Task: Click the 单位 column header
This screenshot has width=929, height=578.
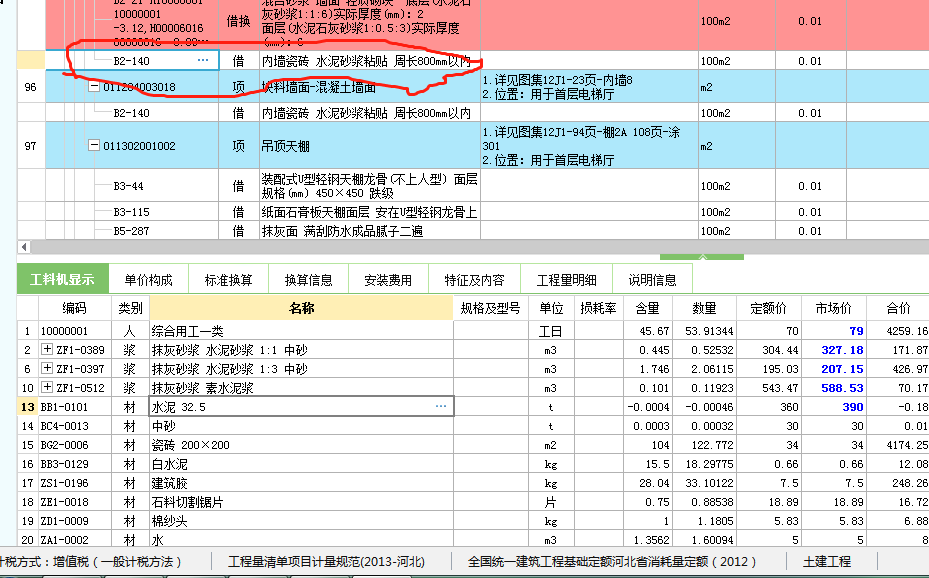Action: [x=551, y=308]
